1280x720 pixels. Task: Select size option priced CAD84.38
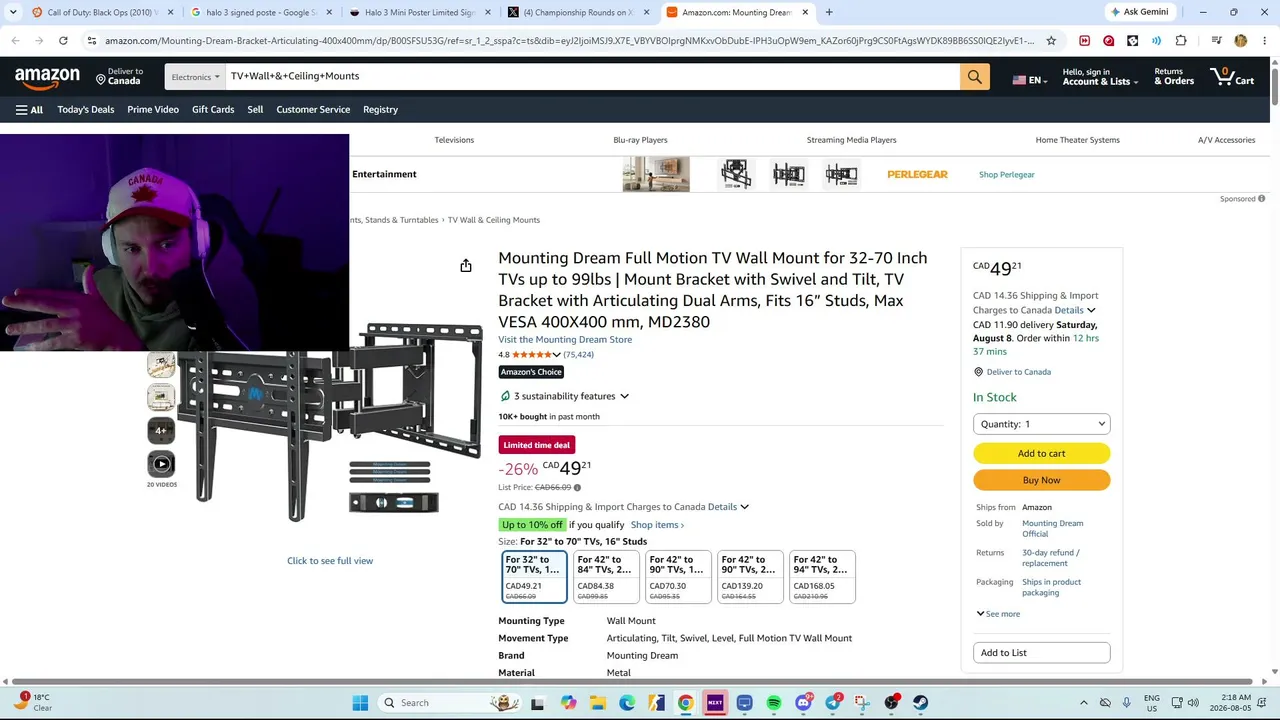point(606,577)
